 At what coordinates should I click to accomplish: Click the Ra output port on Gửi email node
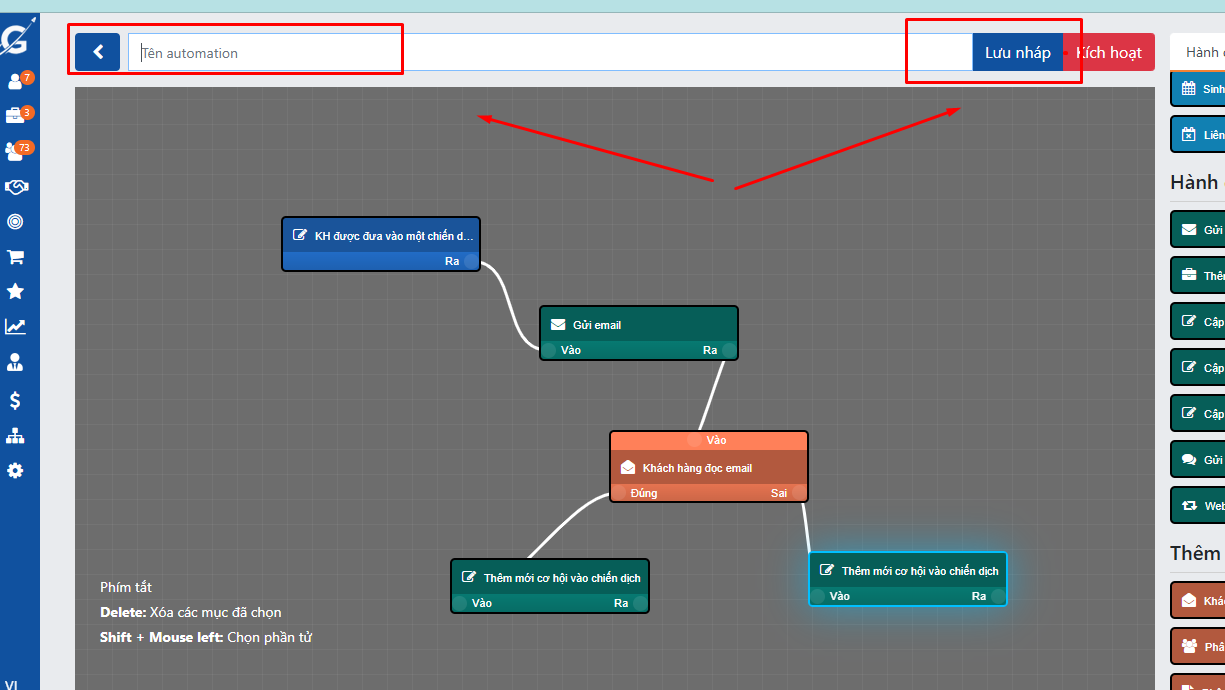729,350
